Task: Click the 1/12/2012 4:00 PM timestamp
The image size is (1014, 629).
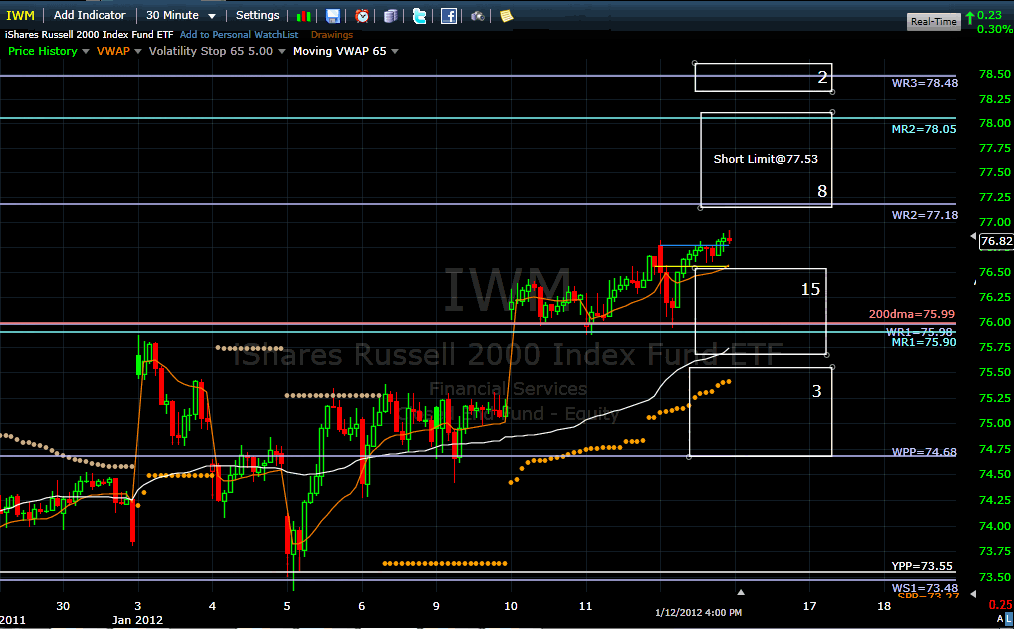Action: click(x=698, y=612)
